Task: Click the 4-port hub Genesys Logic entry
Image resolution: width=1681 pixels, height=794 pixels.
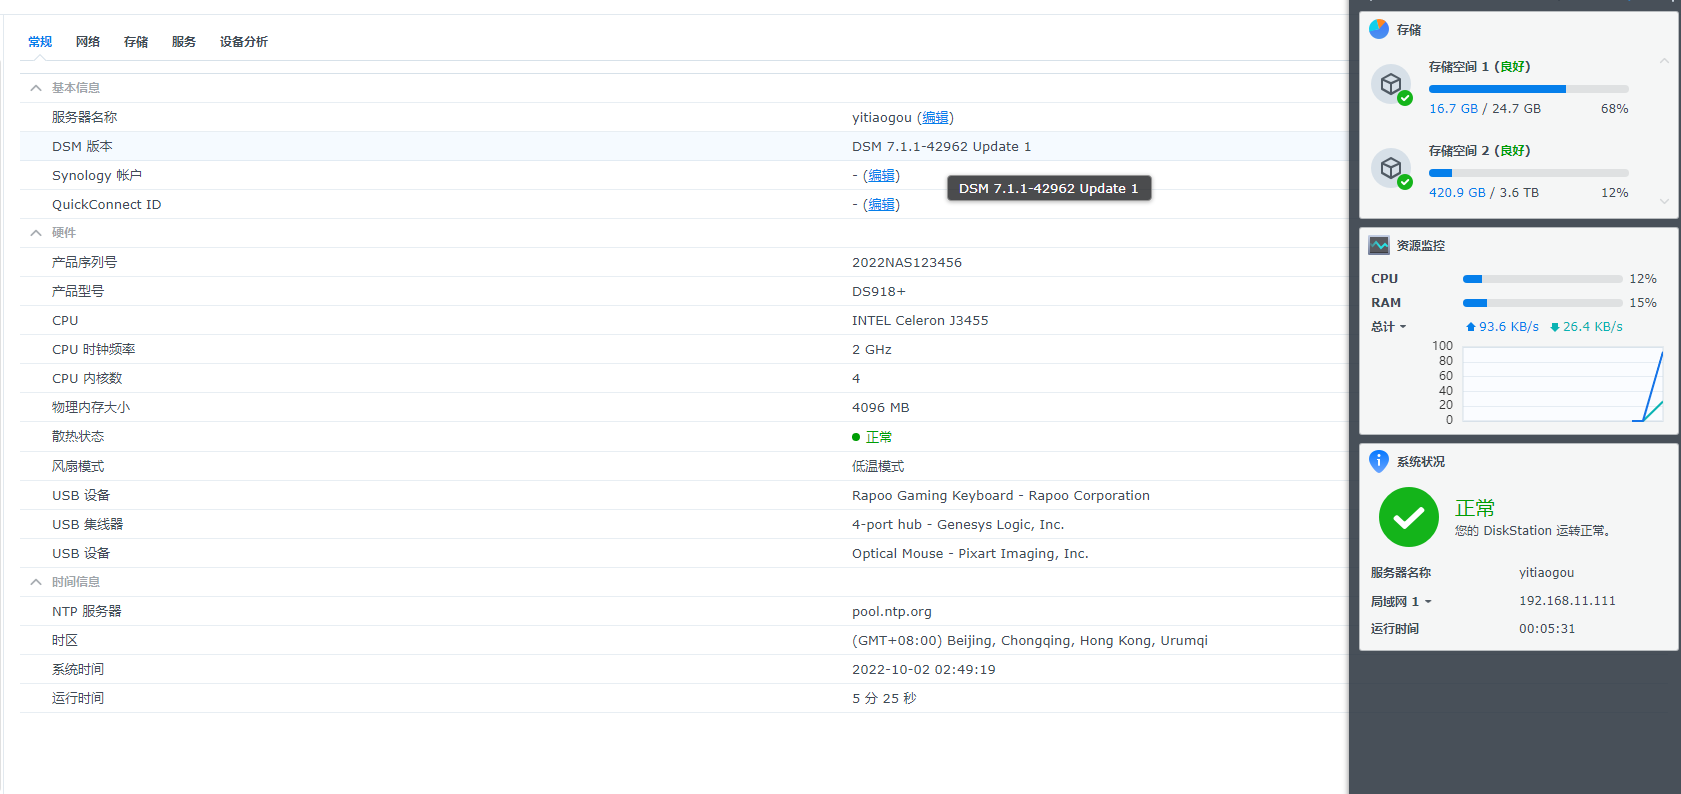Action: click(958, 524)
